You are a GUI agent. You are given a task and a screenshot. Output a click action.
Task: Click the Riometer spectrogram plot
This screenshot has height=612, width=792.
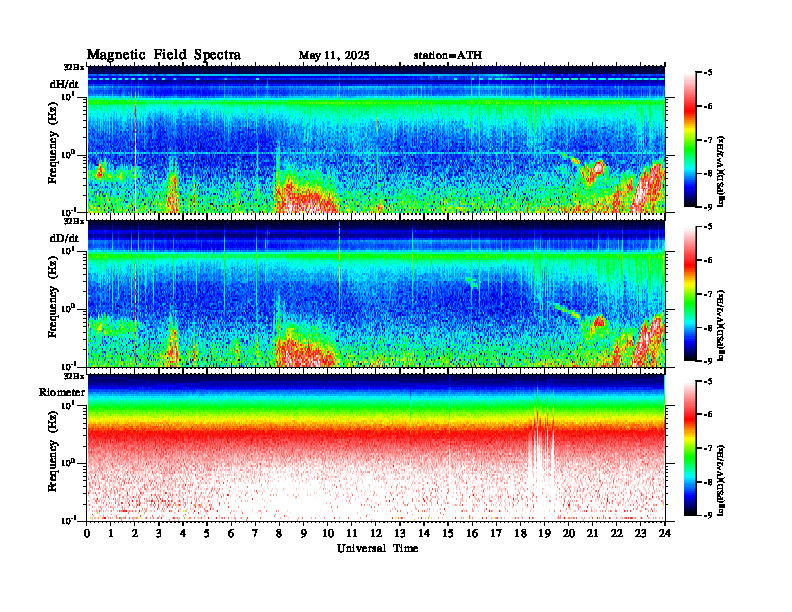coord(376,447)
